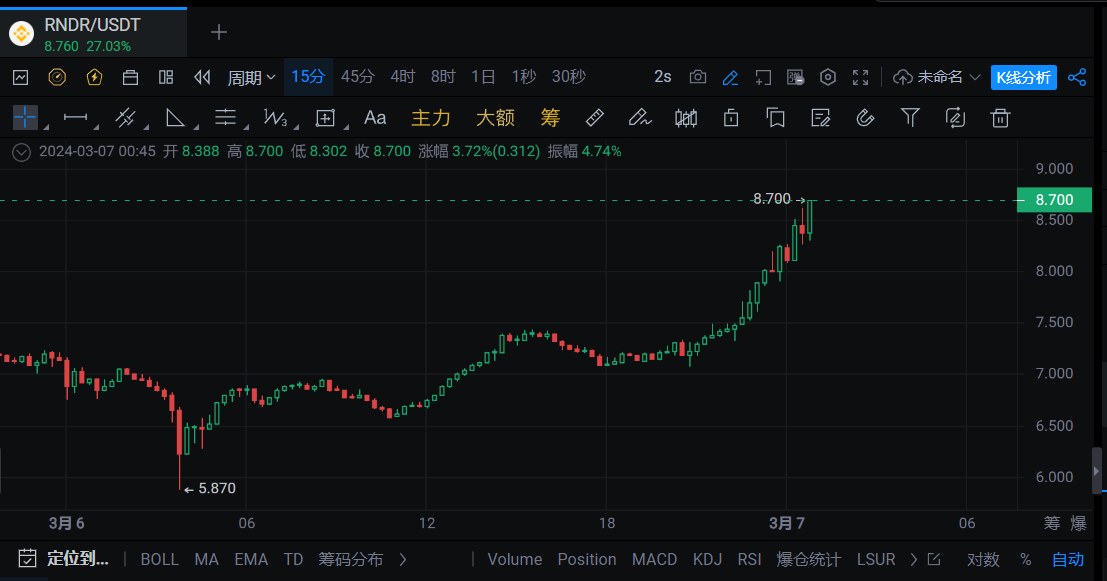Toggle the % percentage scale
This screenshot has width=1107, height=581.
(x=1025, y=559)
